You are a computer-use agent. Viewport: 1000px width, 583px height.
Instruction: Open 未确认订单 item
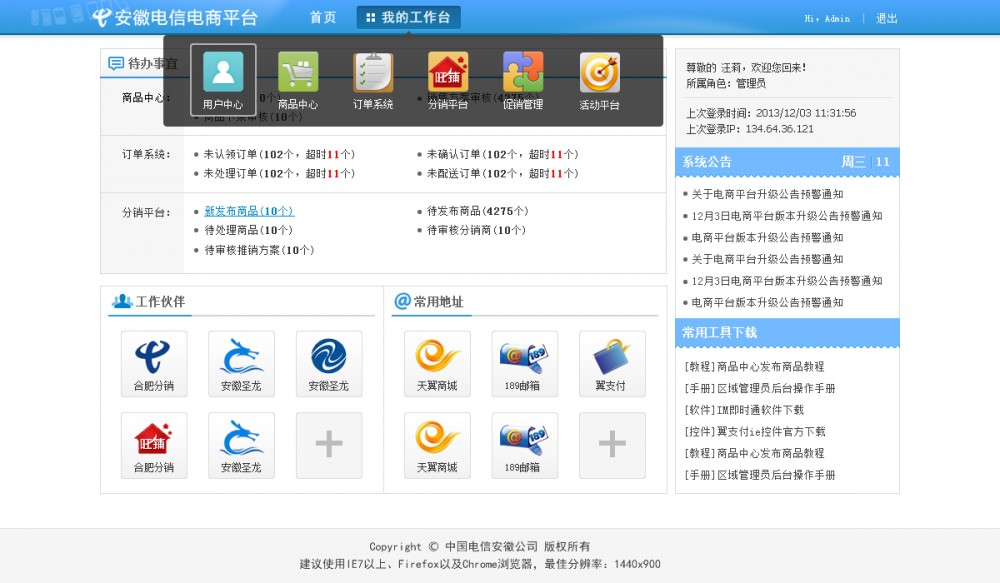pyautogui.click(x=502, y=154)
